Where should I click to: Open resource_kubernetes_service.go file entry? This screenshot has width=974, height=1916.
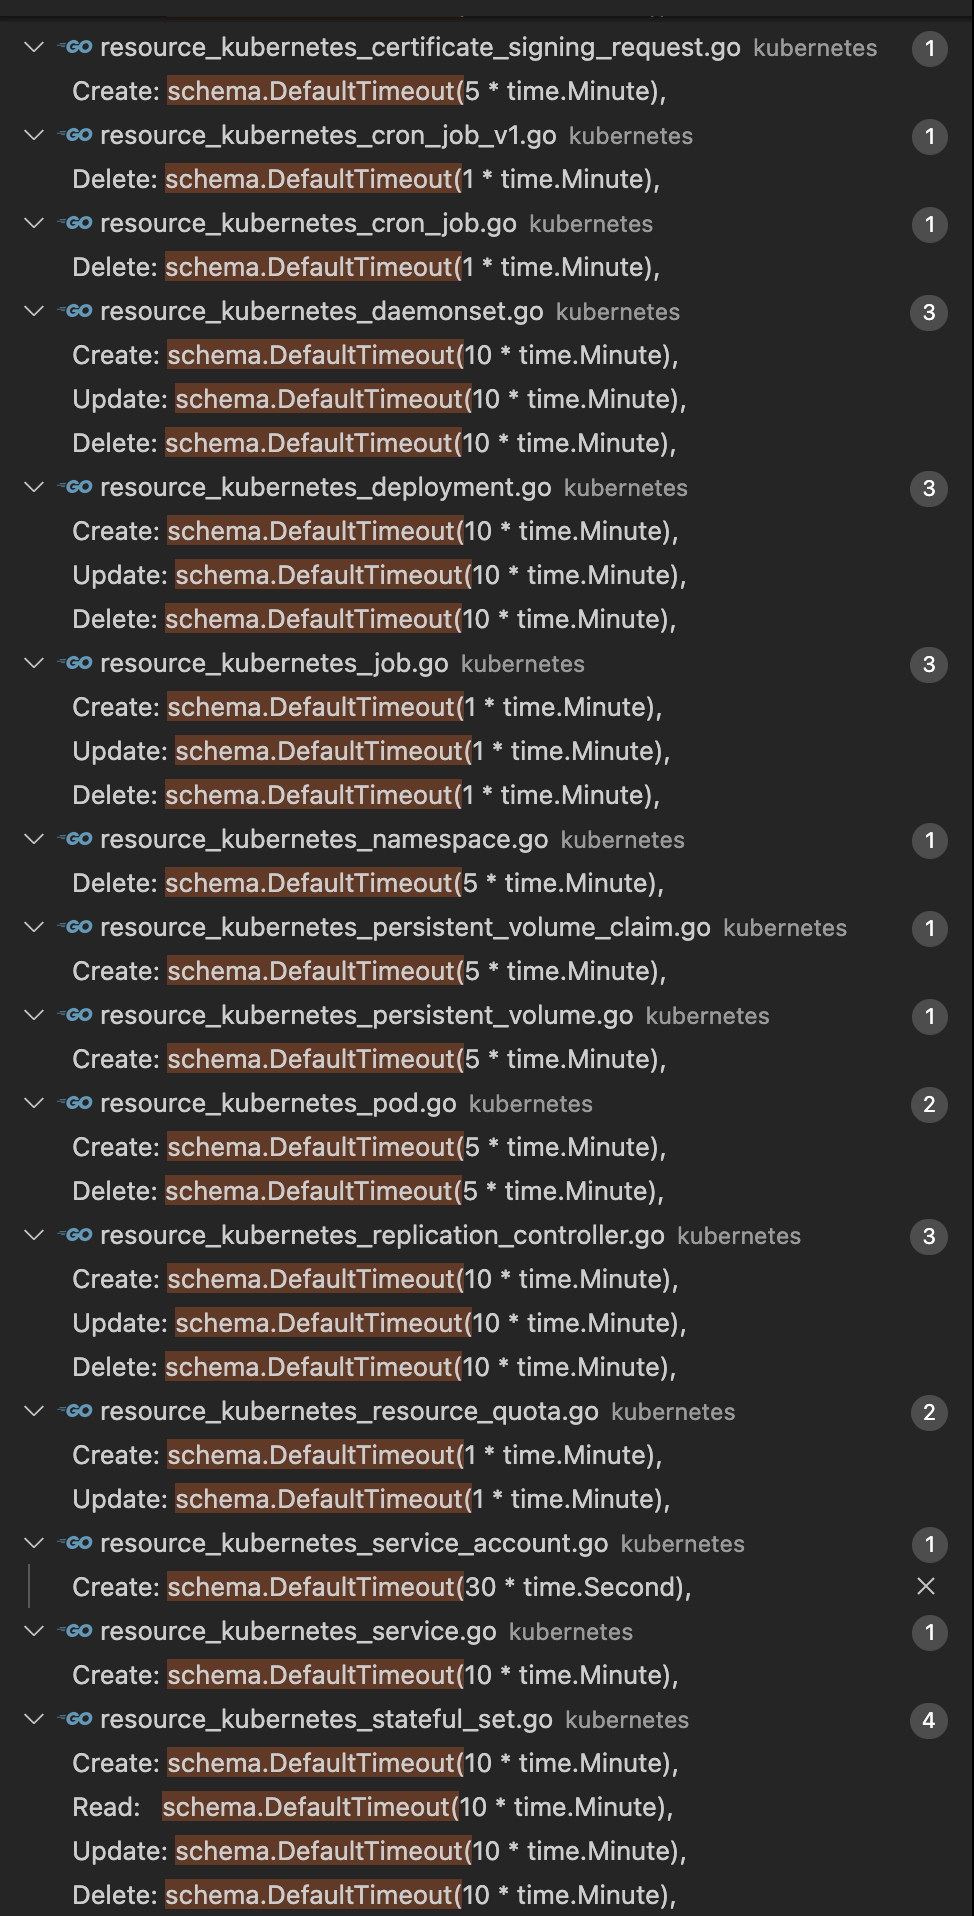(x=298, y=1631)
